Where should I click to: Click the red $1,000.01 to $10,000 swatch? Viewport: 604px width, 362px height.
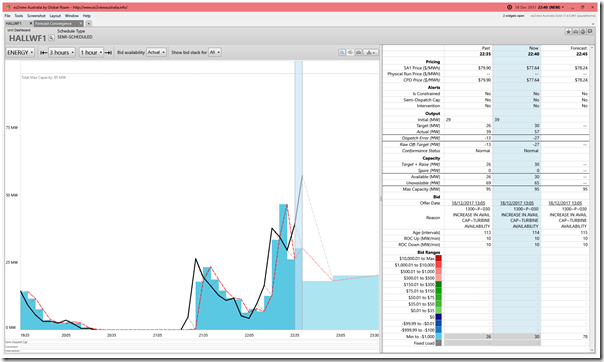[438, 265]
